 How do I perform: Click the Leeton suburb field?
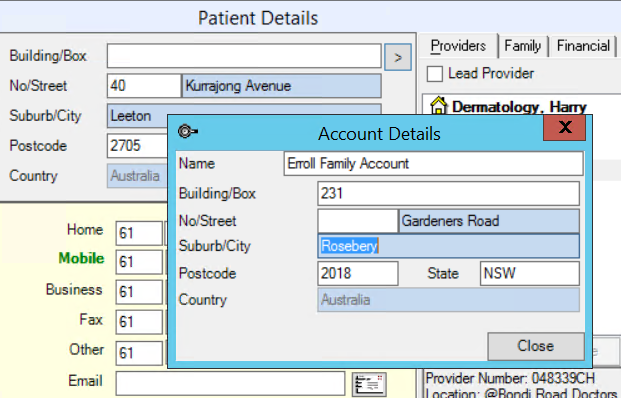137,116
